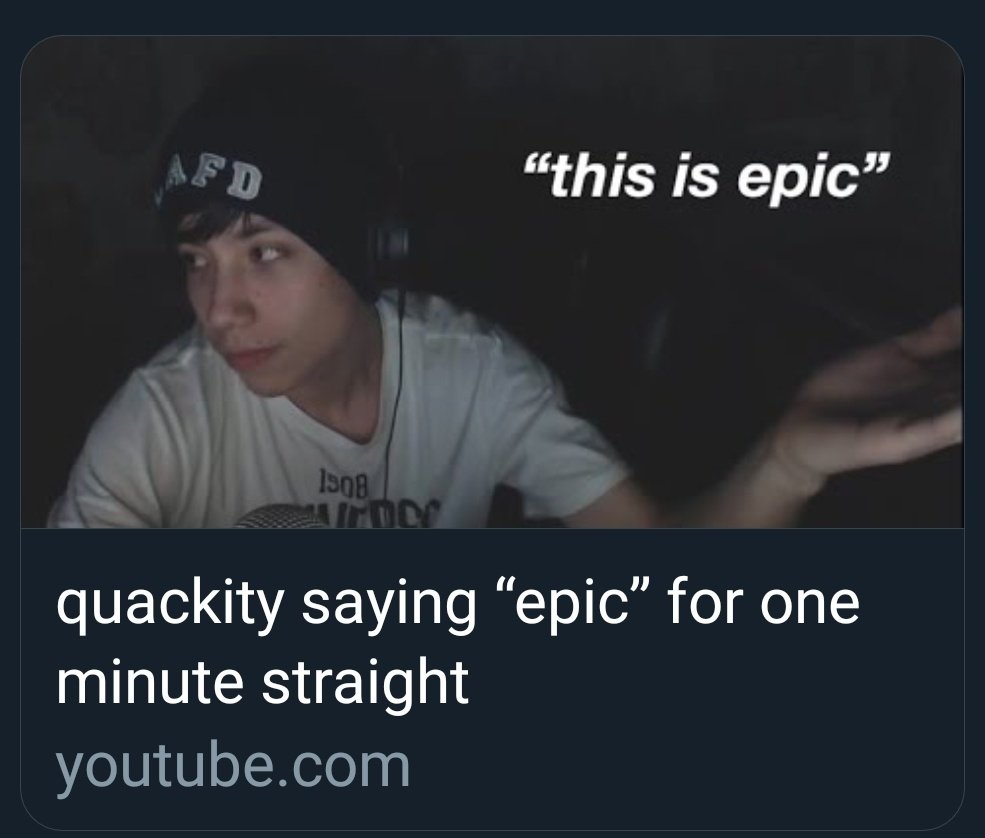Click the "quackity saying epic" card title

(457, 643)
